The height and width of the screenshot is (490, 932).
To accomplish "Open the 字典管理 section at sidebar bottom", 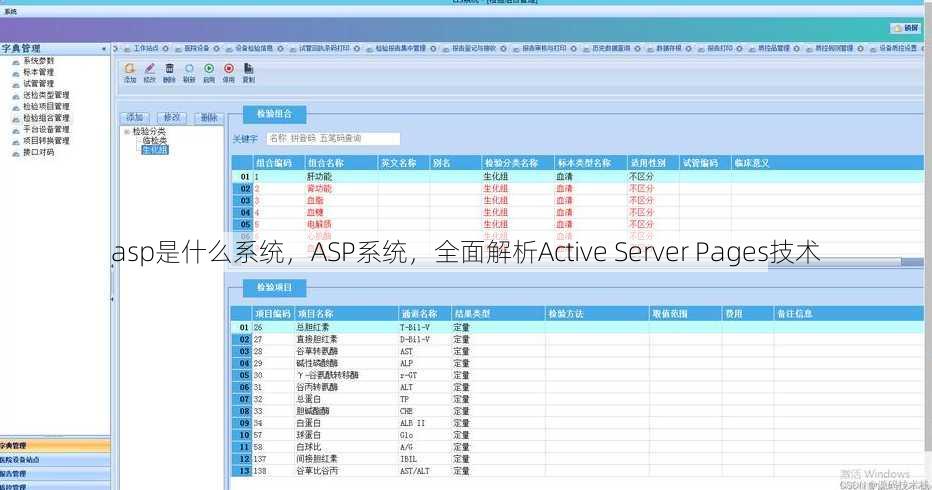I will coord(55,445).
